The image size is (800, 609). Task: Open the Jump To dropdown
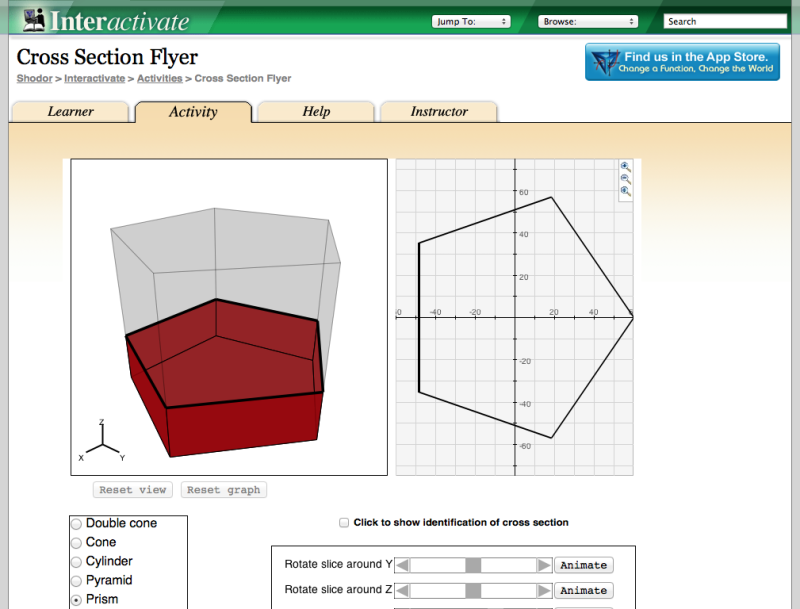pyautogui.click(x=471, y=20)
